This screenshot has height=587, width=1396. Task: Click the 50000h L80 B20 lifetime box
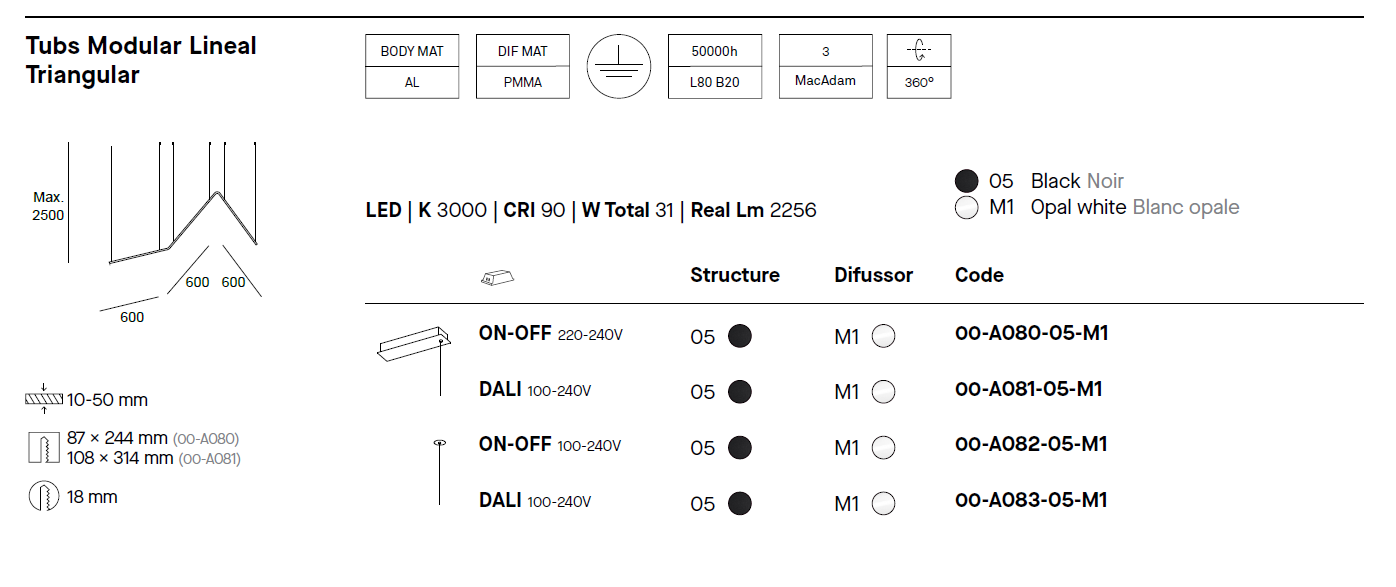coord(714,66)
